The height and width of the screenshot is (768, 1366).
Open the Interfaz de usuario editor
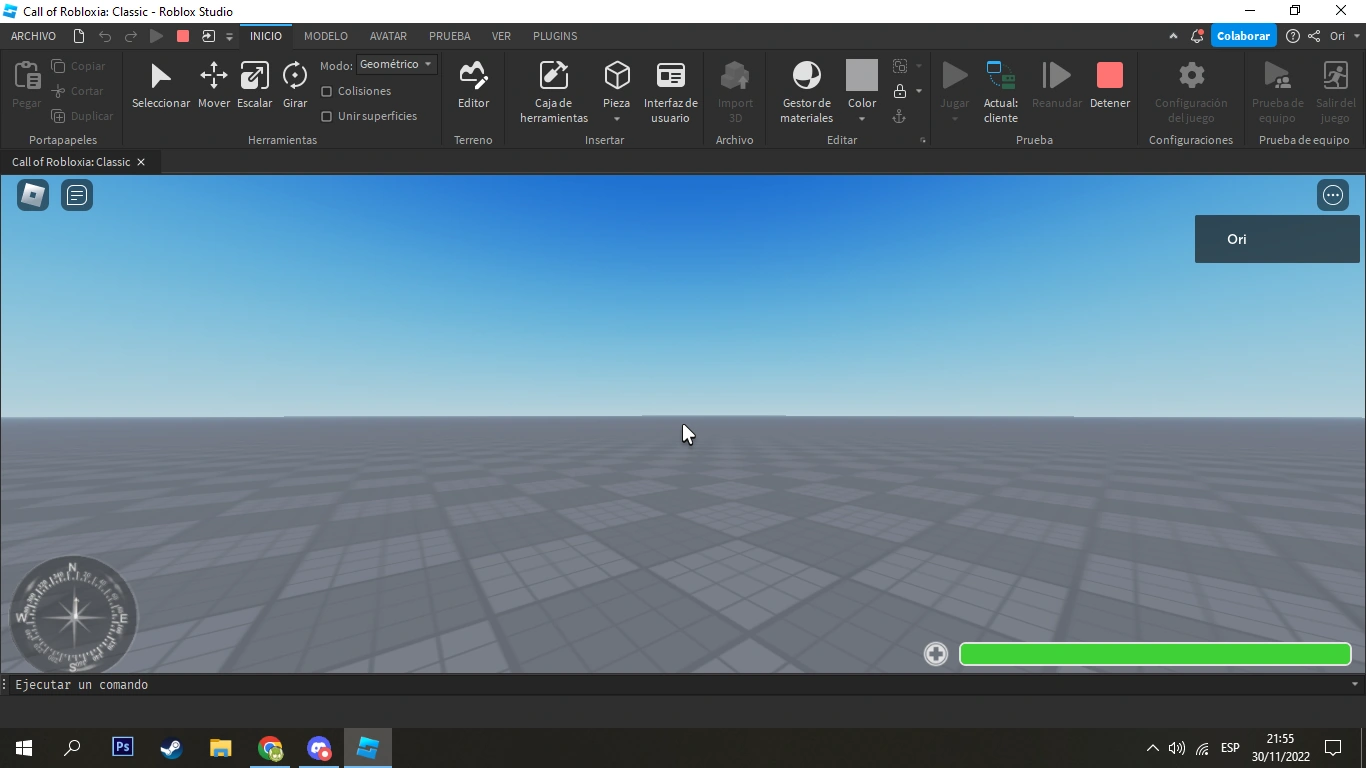click(x=669, y=85)
